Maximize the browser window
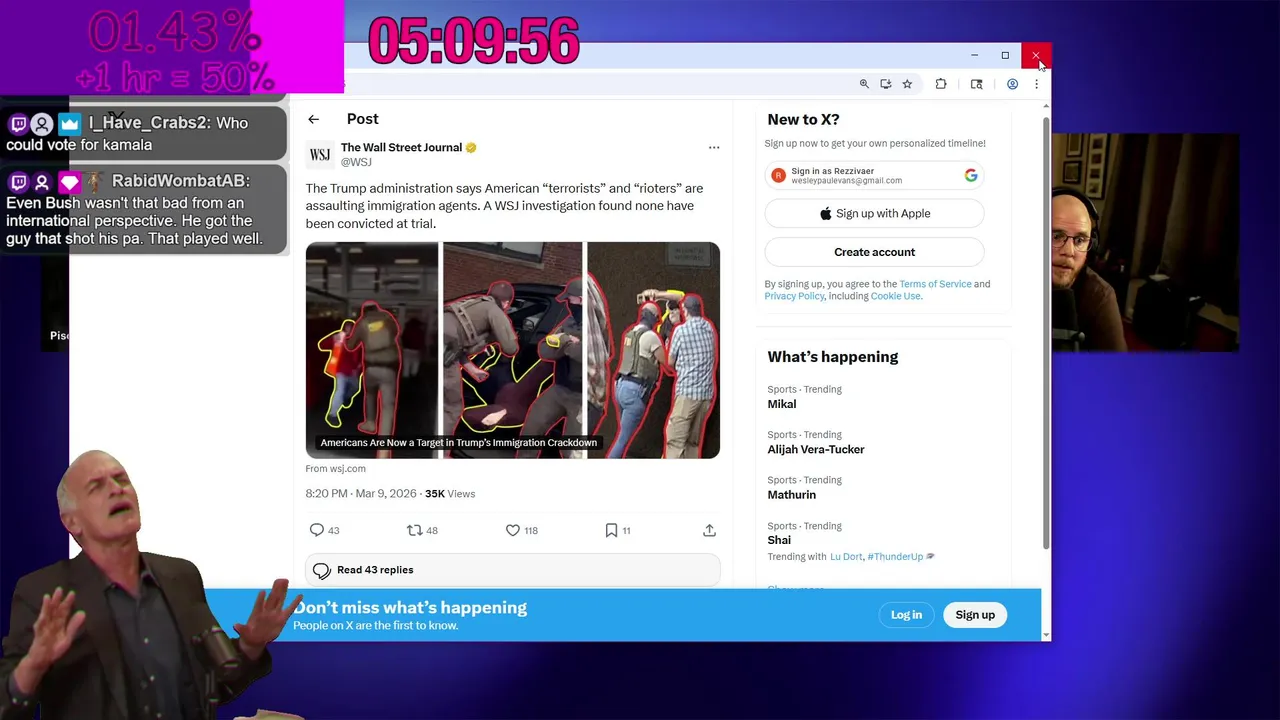The width and height of the screenshot is (1280, 720). pyautogui.click(x=1005, y=56)
